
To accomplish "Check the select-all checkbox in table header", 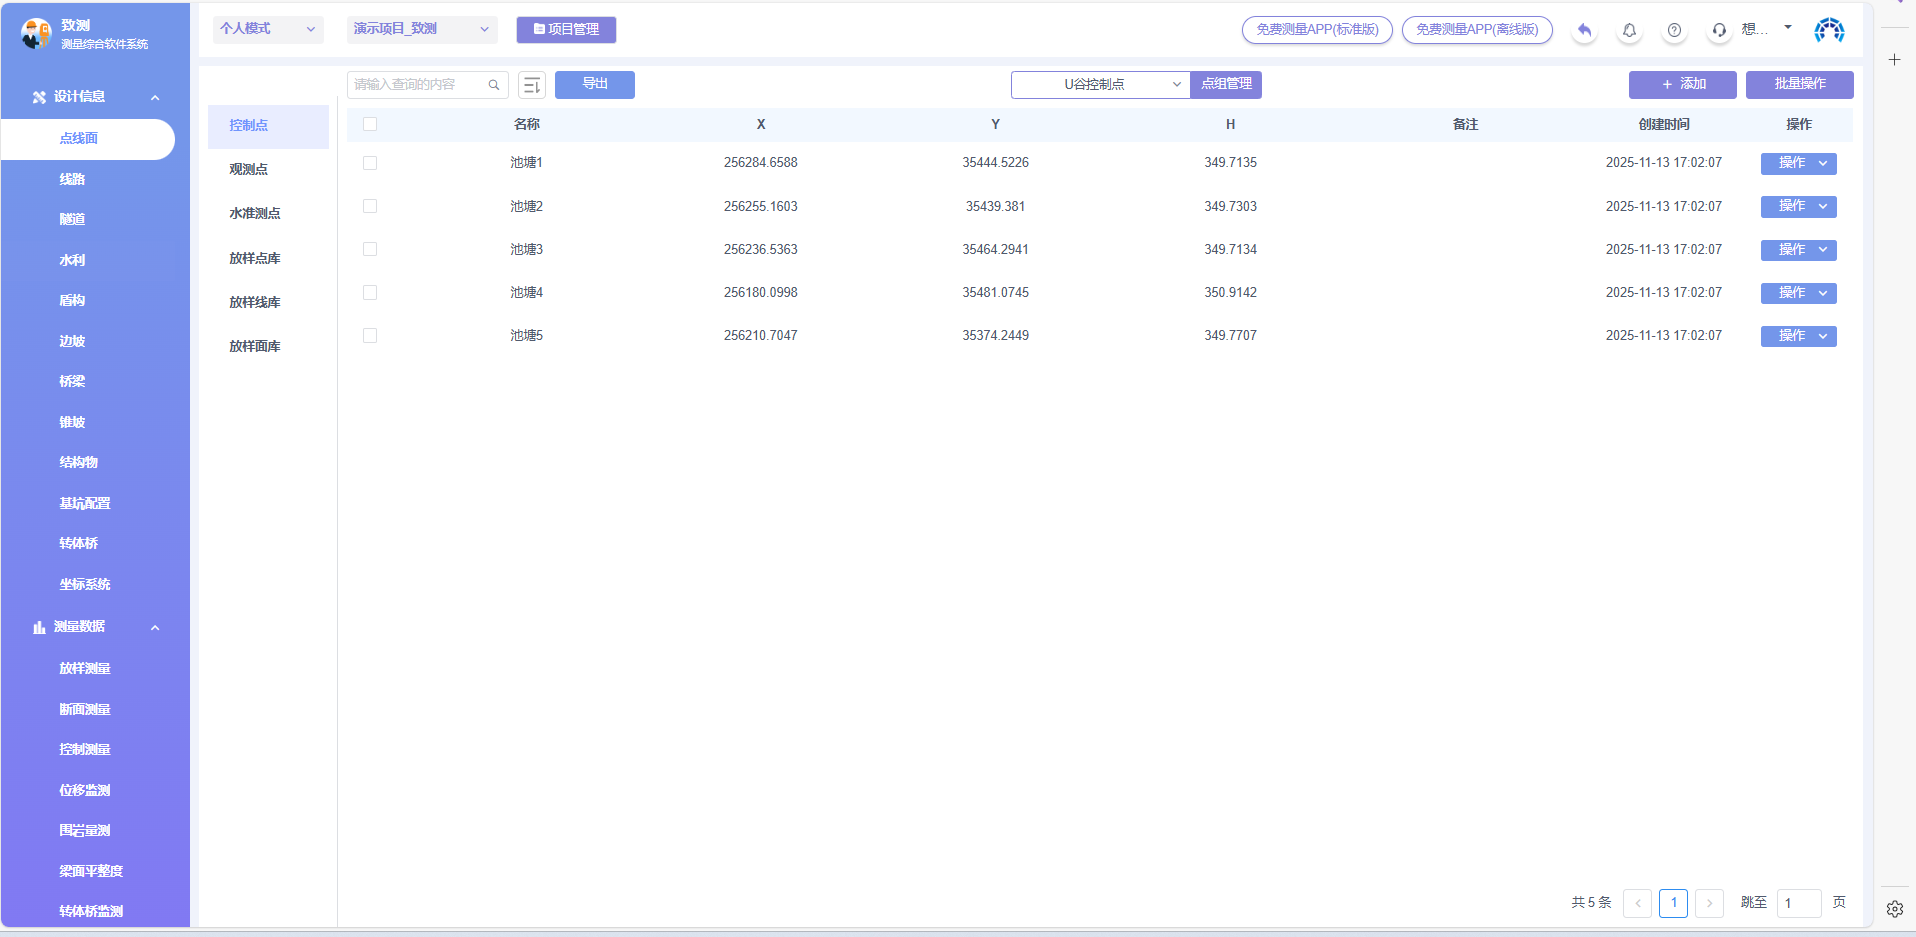I will click(370, 124).
